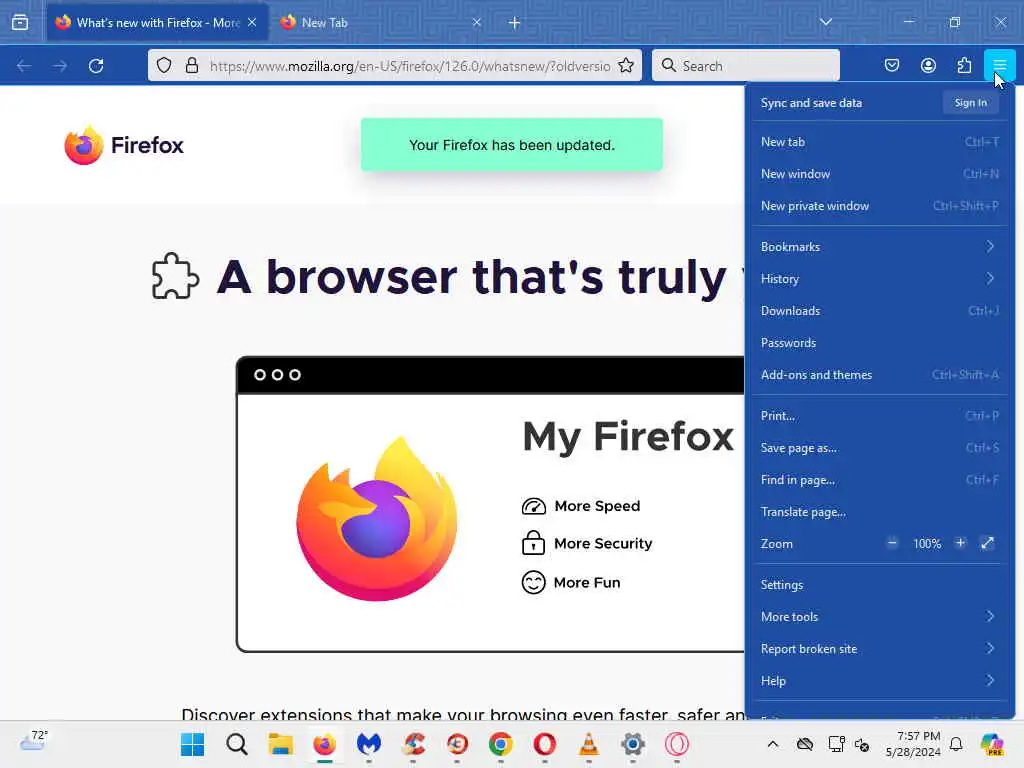This screenshot has height=768, width=1024.
Task: Zoom in with the plus button in menu
Action: click(x=960, y=543)
